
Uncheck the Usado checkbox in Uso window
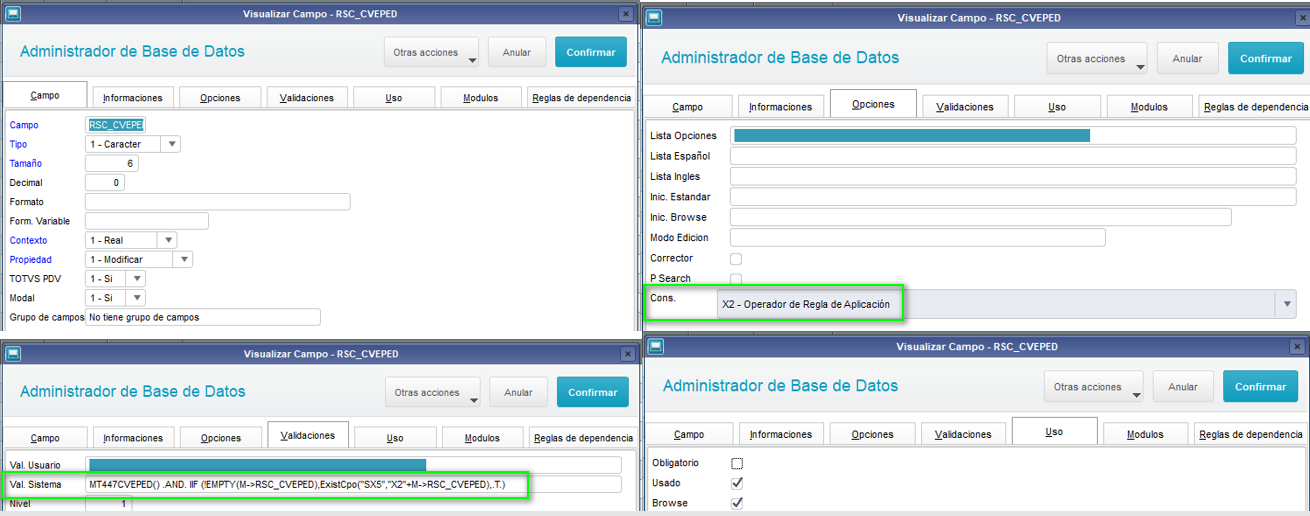737,483
